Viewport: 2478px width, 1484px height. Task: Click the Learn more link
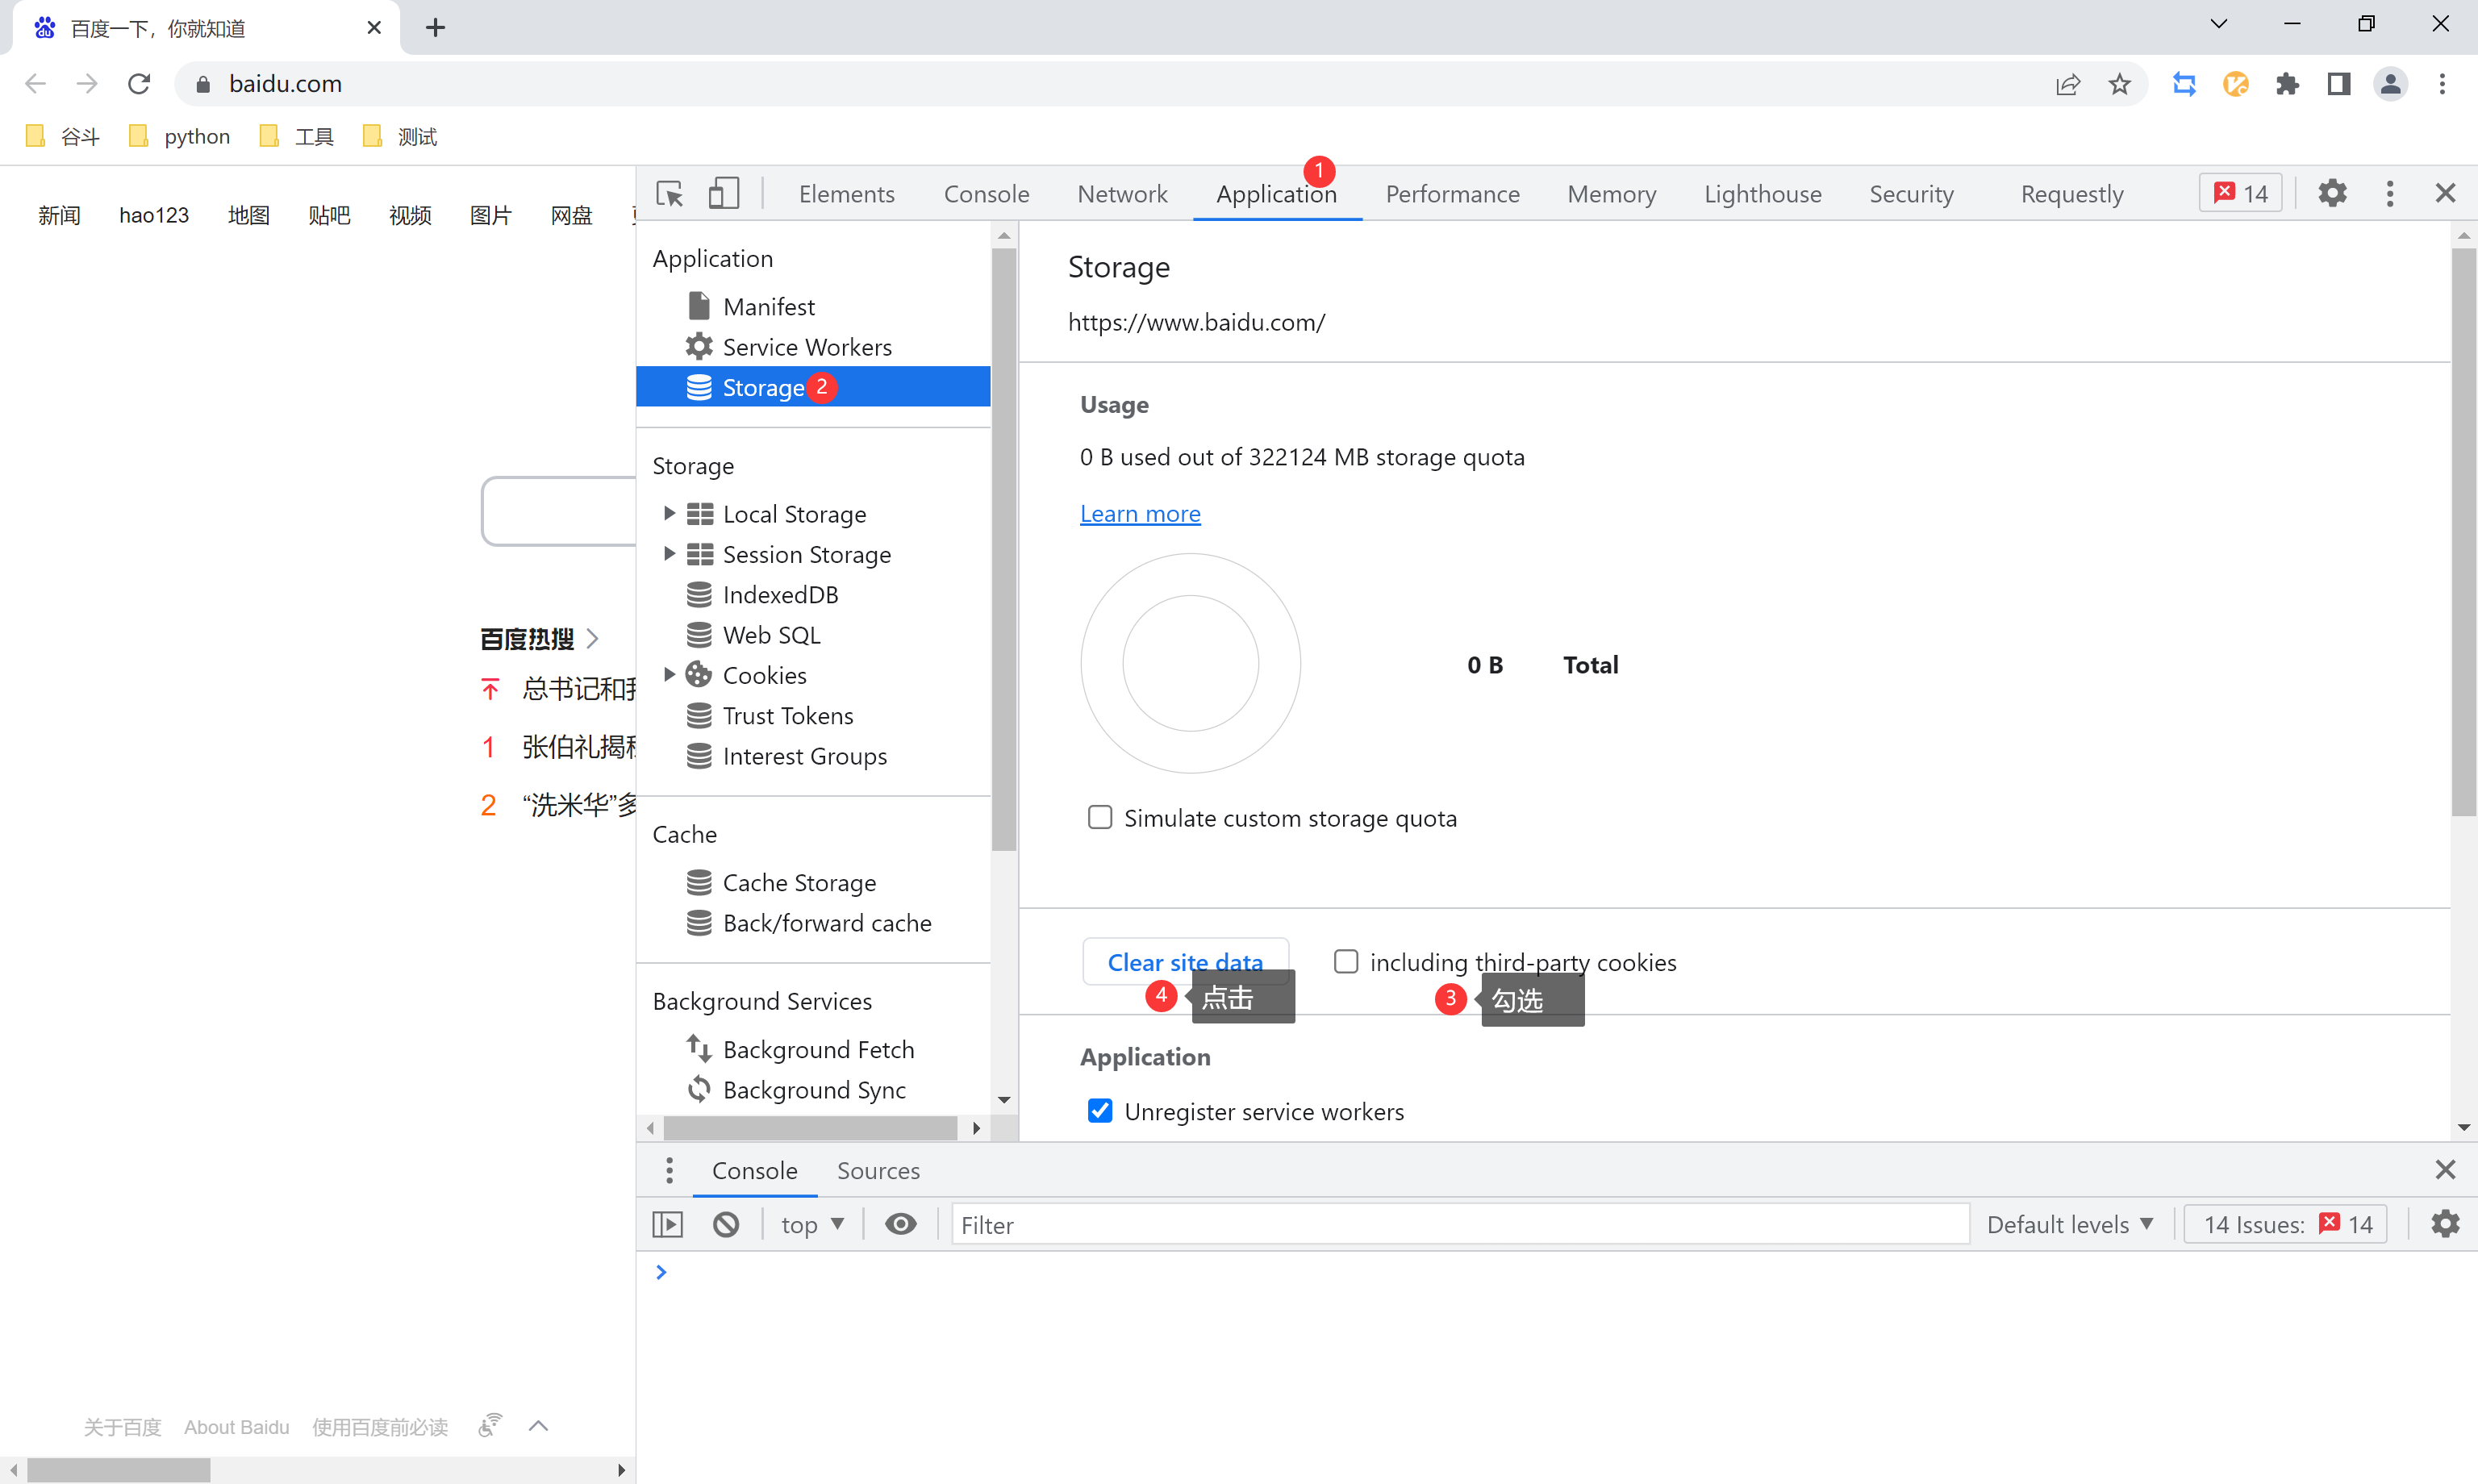tap(1139, 512)
